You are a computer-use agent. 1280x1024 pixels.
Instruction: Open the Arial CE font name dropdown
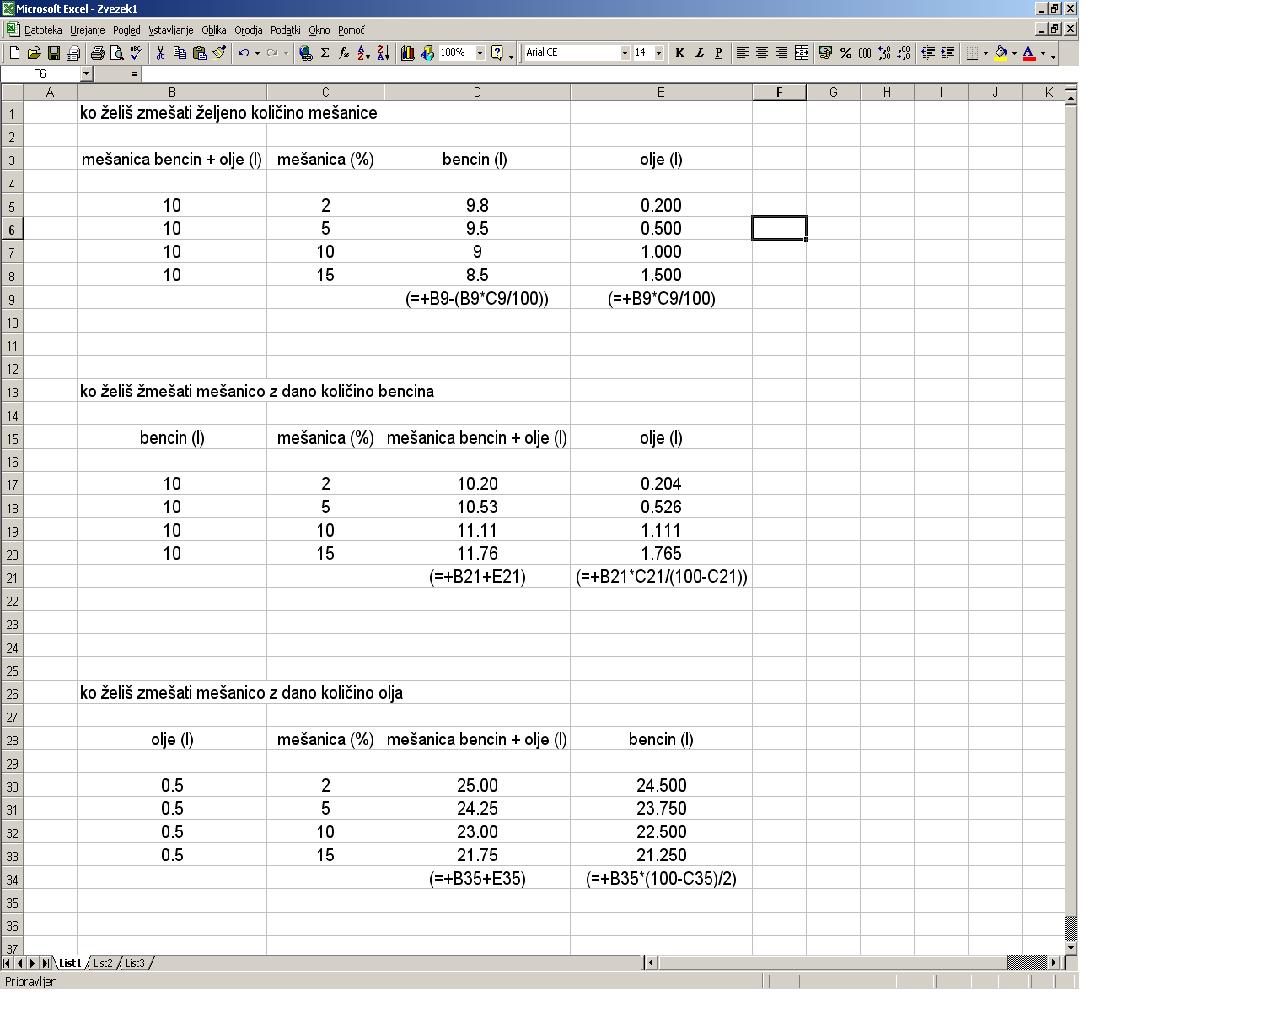tap(625, 53)
